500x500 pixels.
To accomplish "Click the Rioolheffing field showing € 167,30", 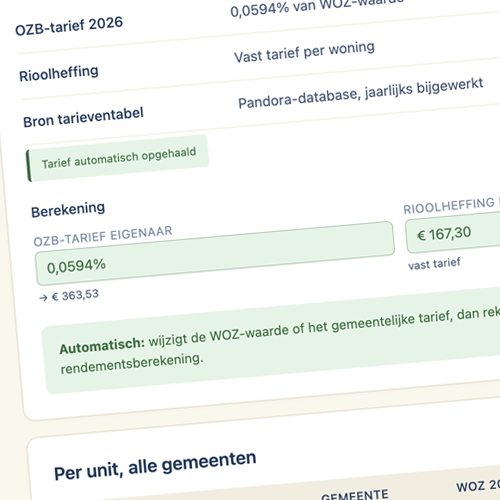I will tap(453, 233).
